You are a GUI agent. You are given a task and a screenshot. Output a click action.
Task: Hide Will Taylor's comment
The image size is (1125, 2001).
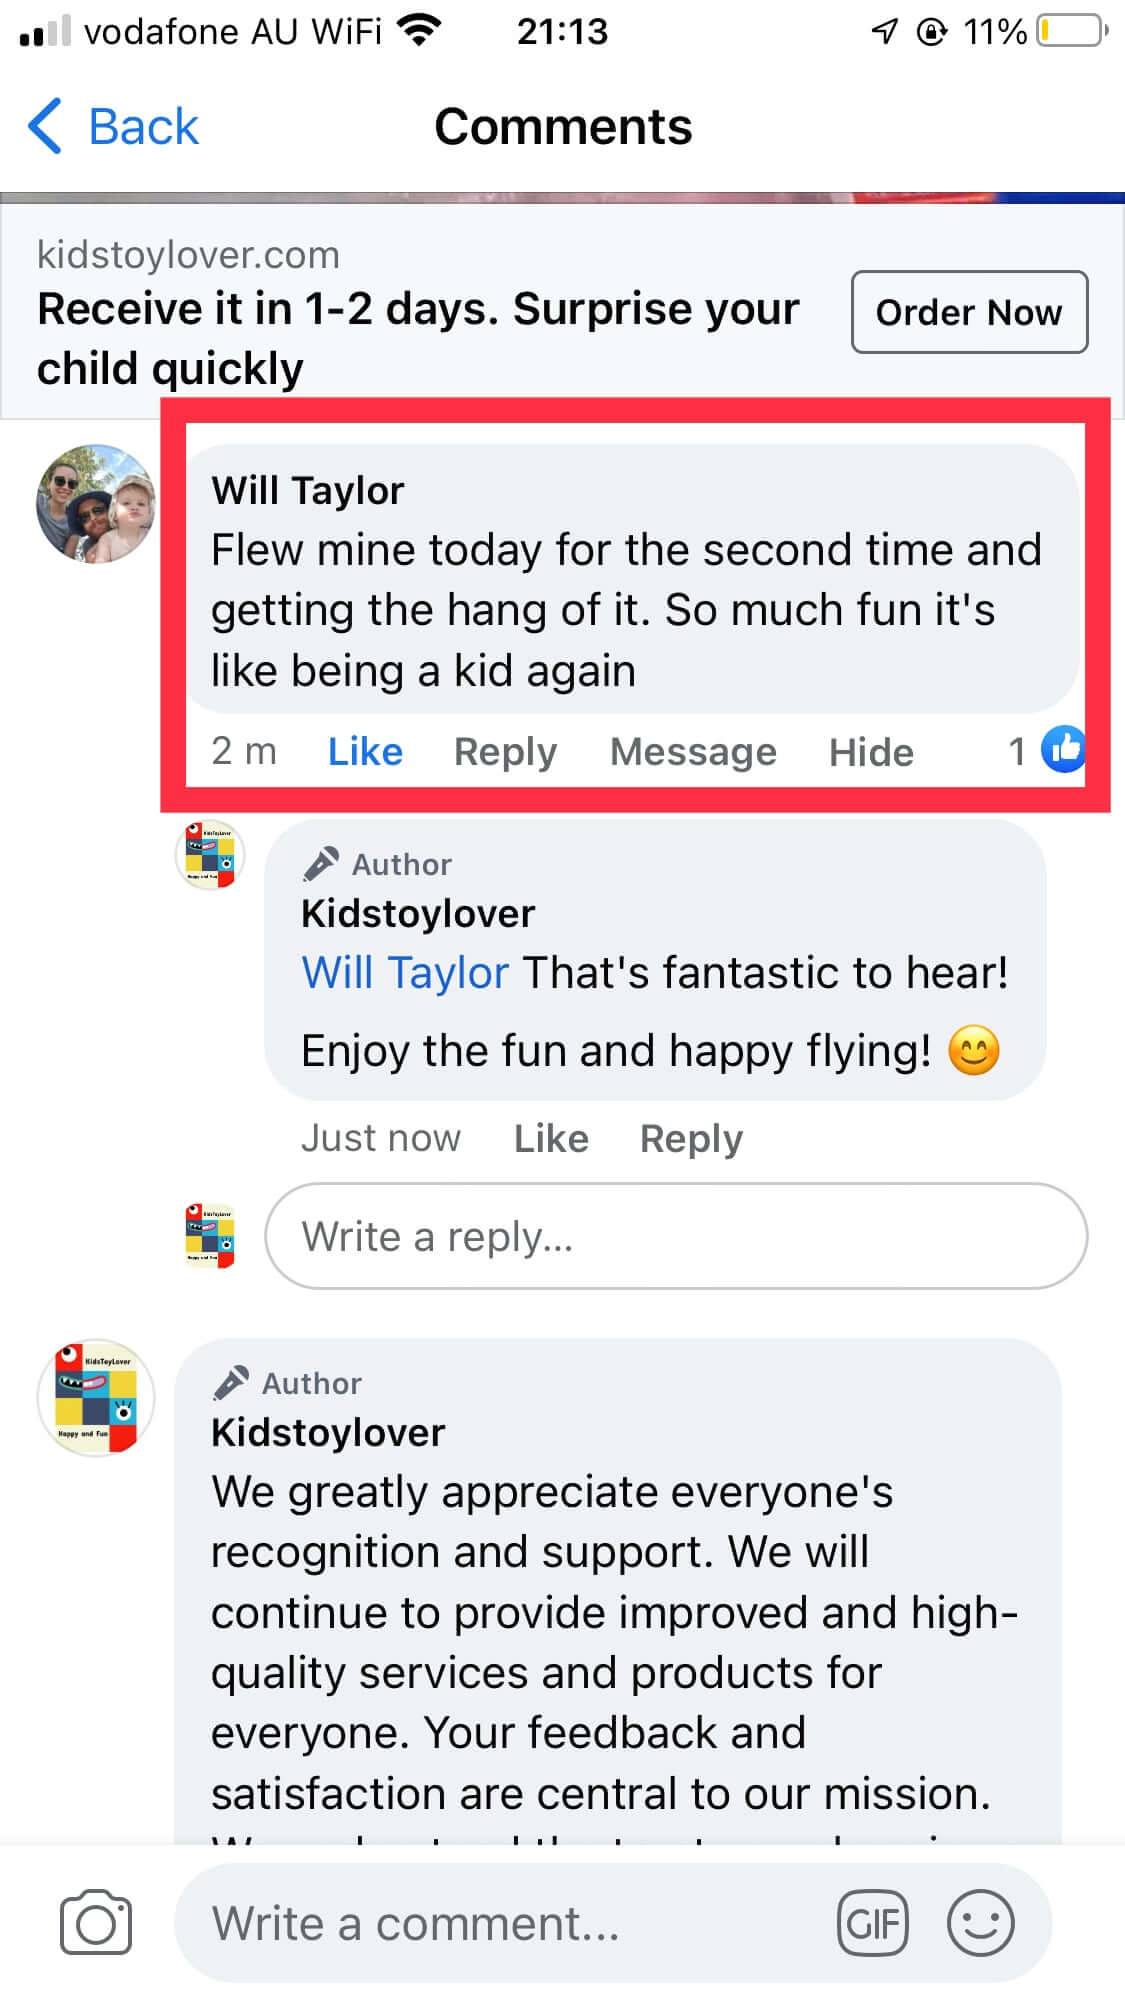point(871,752)
